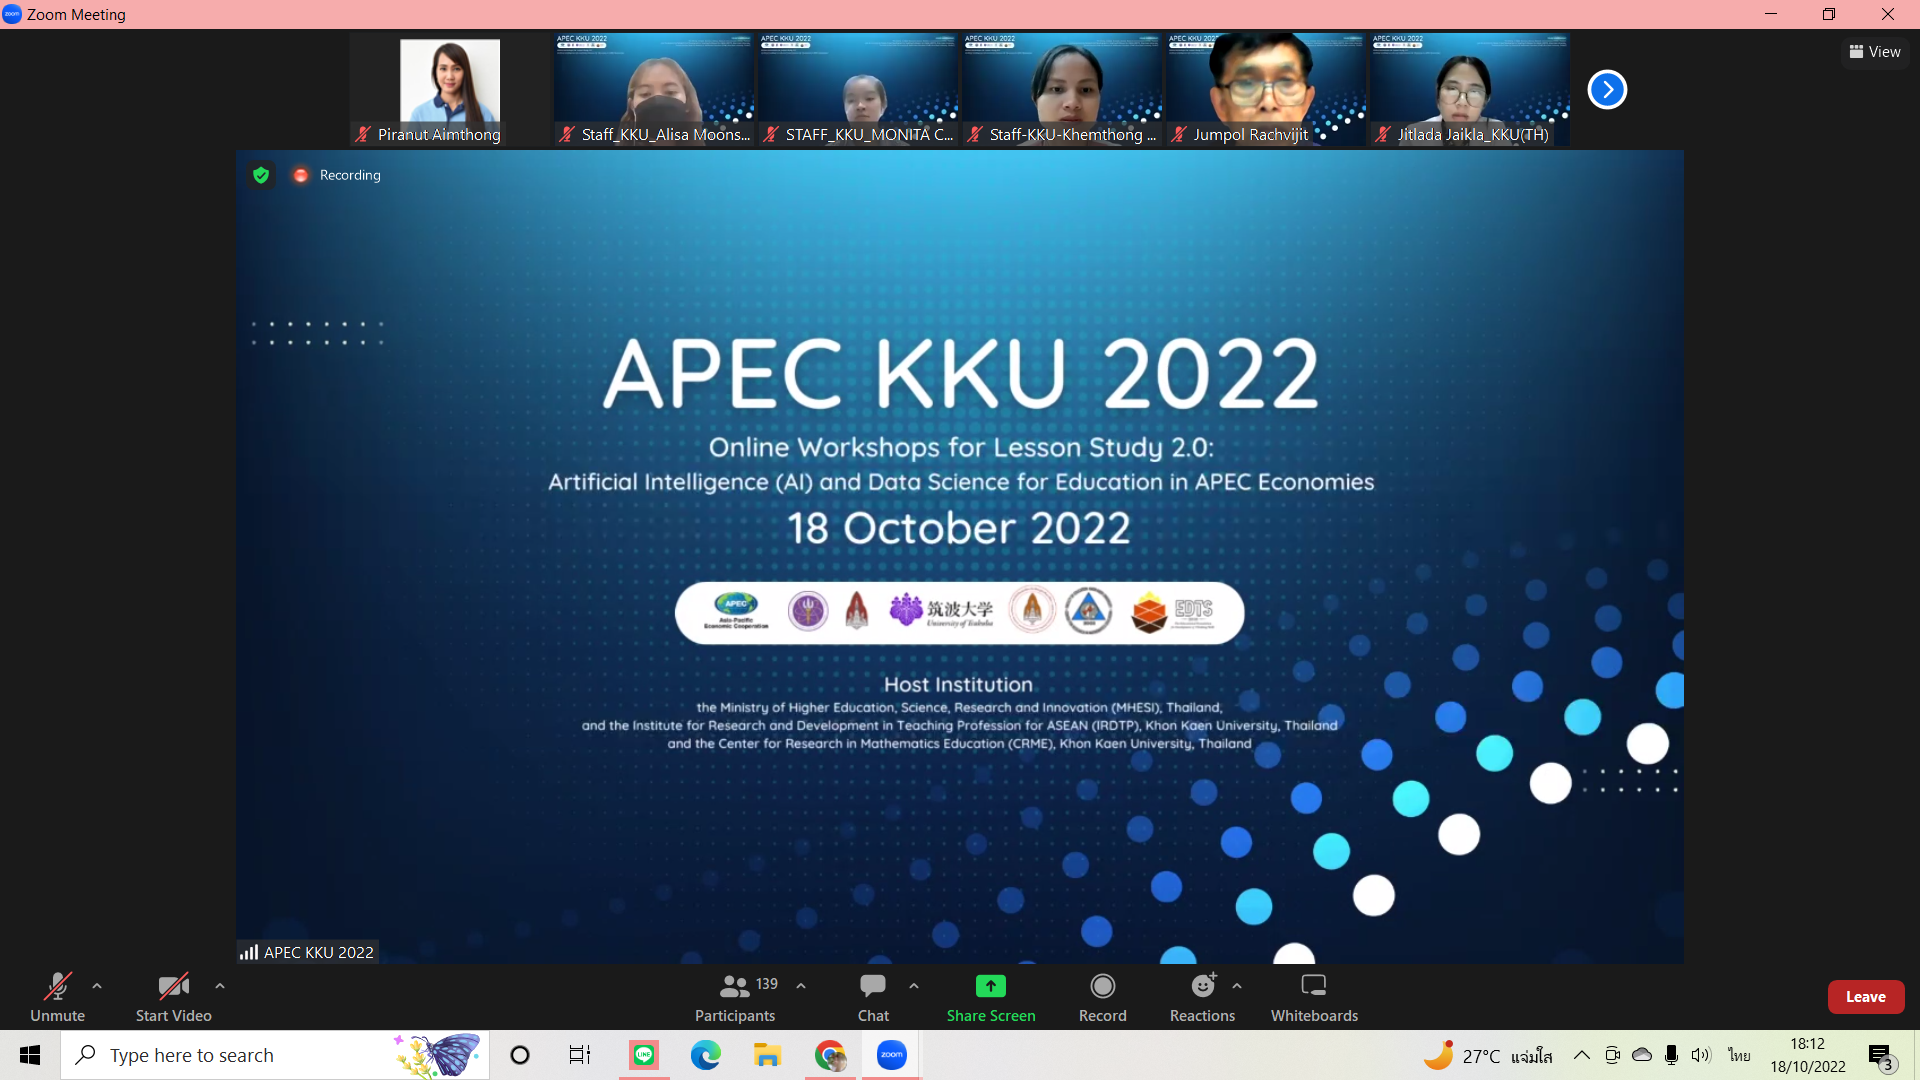Click the green Share Screen icon
The height and width of the screenshot is (1080, 1920).
(x=990, y=987)
